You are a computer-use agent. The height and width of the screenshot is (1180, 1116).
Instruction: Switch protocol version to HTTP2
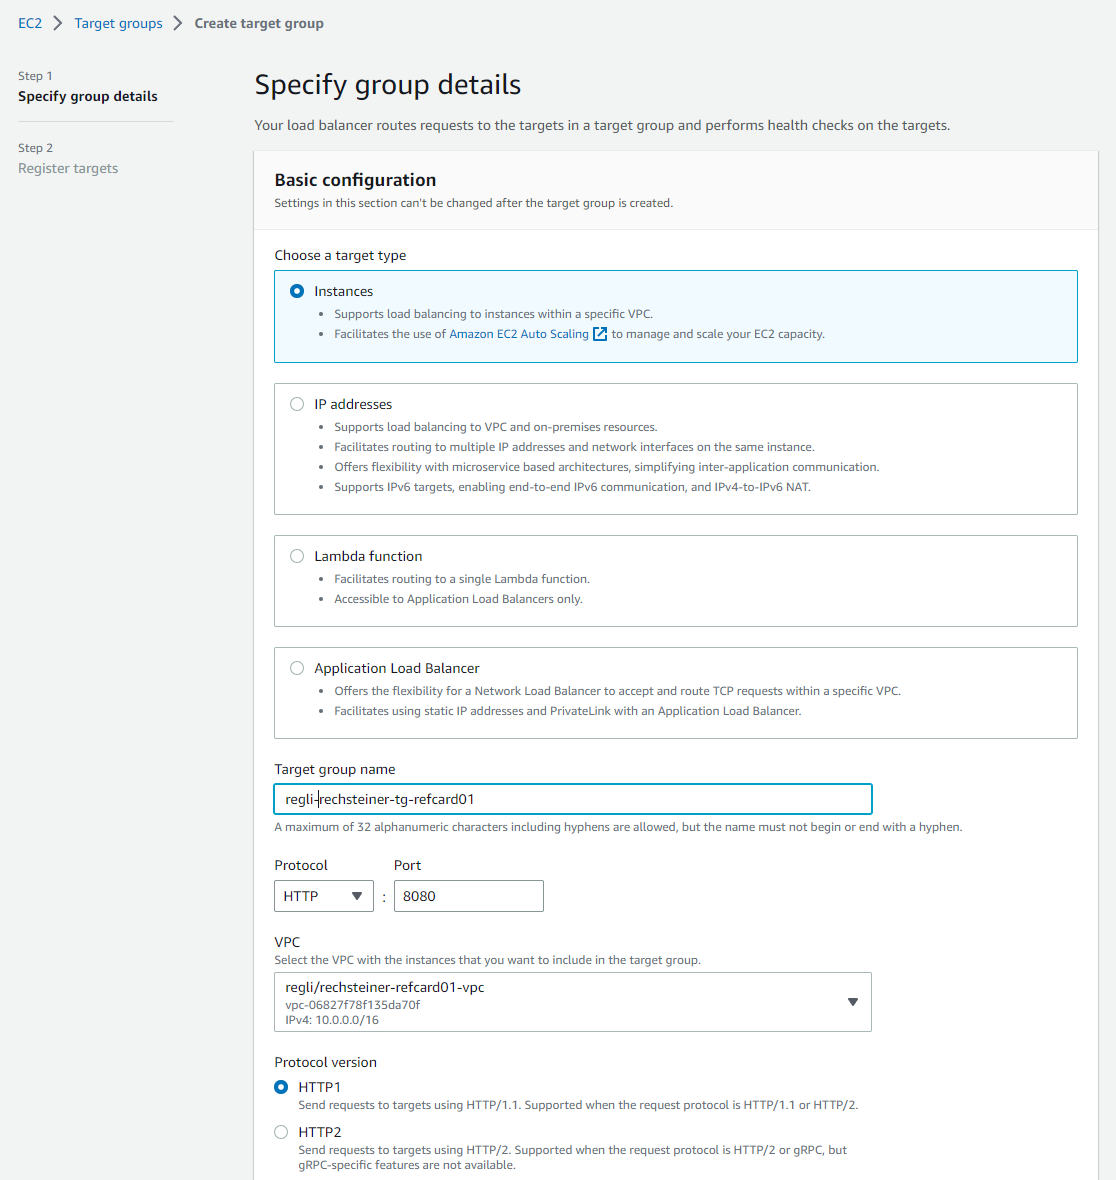[x=281, y=1132]
